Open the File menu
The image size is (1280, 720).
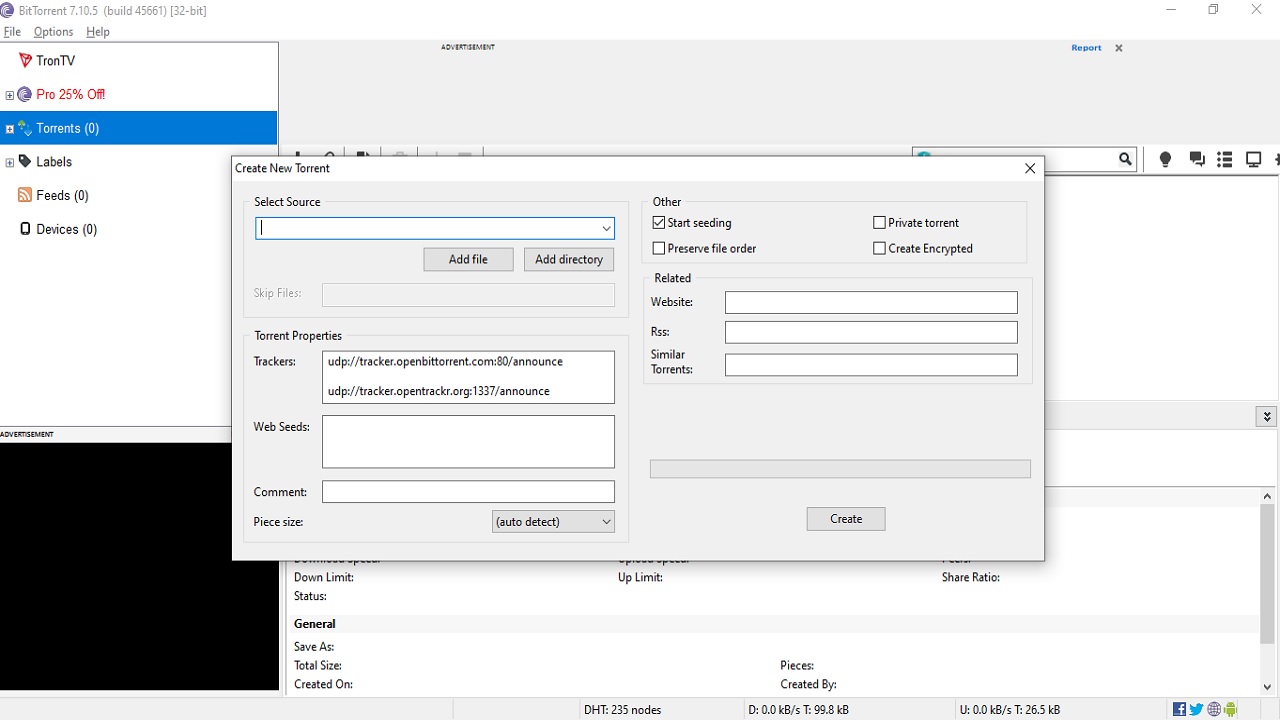point(12,32)
